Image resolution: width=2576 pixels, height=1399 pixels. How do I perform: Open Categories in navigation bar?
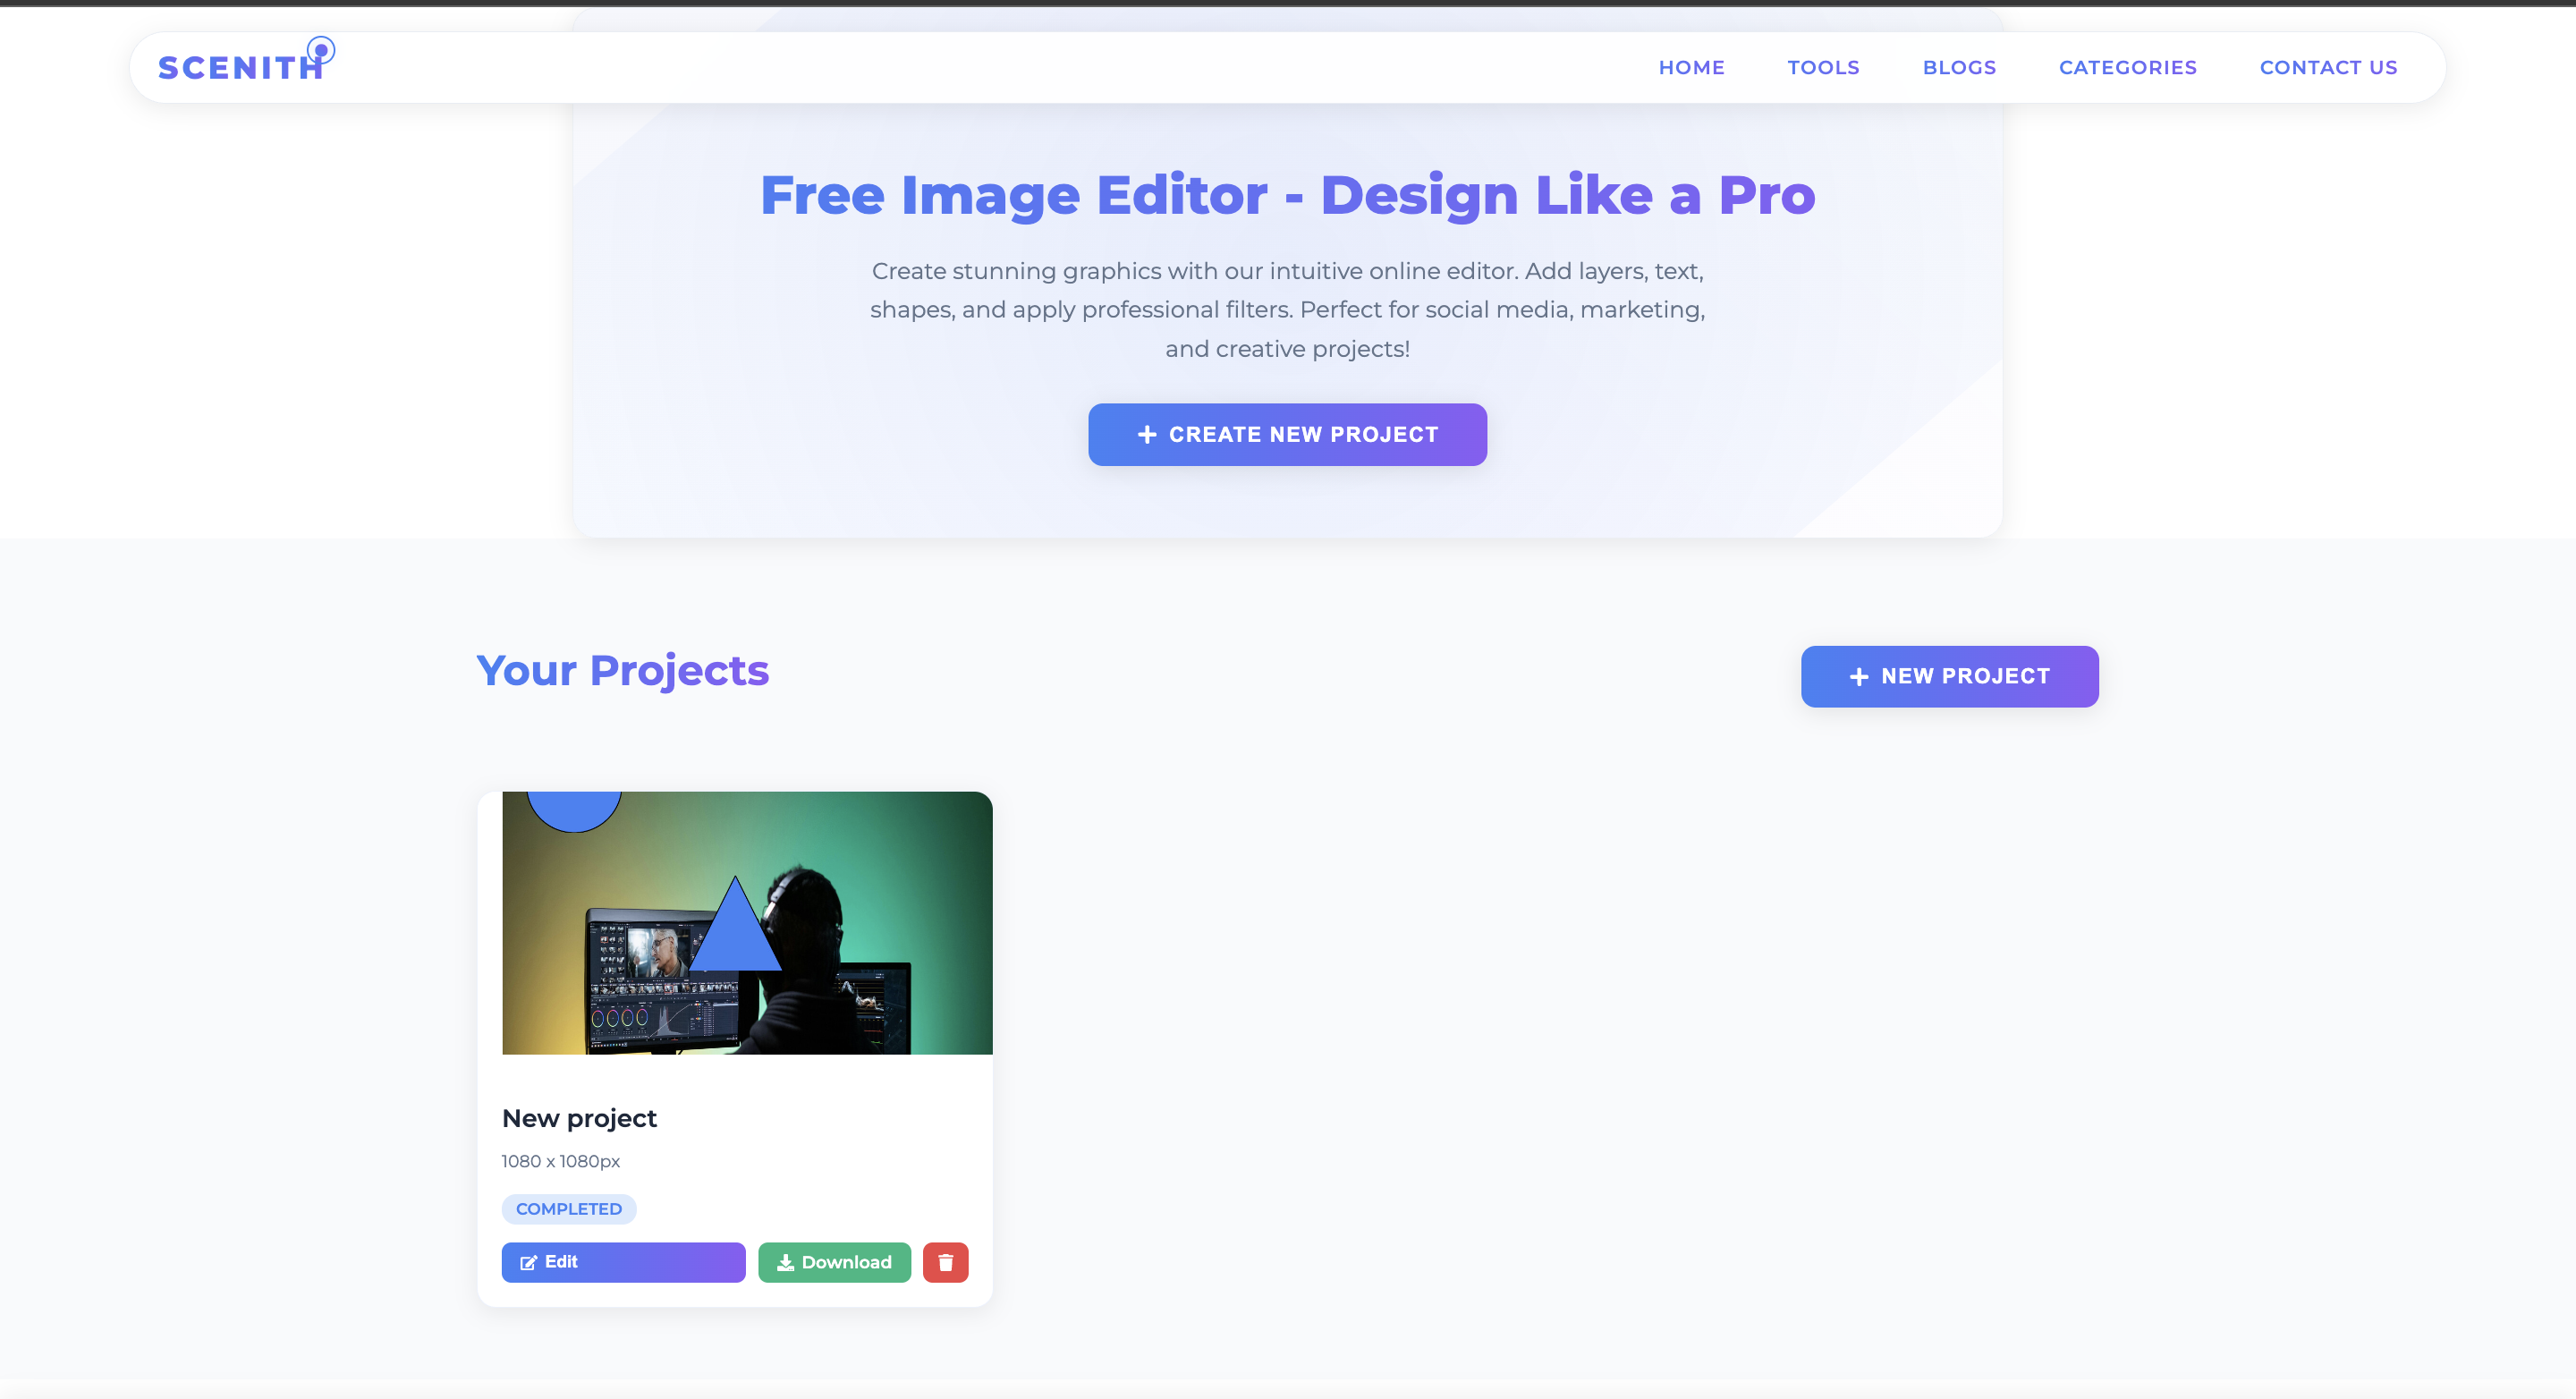click(x=2127, y=67)
